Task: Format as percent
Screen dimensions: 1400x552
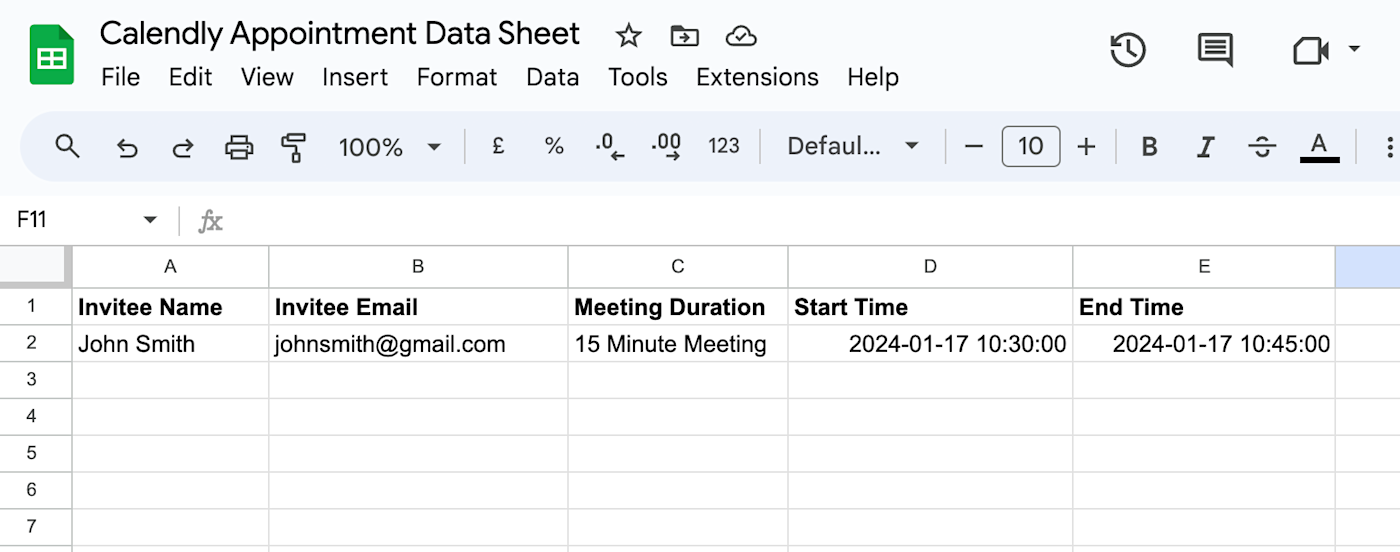Action: pyautogui.click(x=554, y=147)
